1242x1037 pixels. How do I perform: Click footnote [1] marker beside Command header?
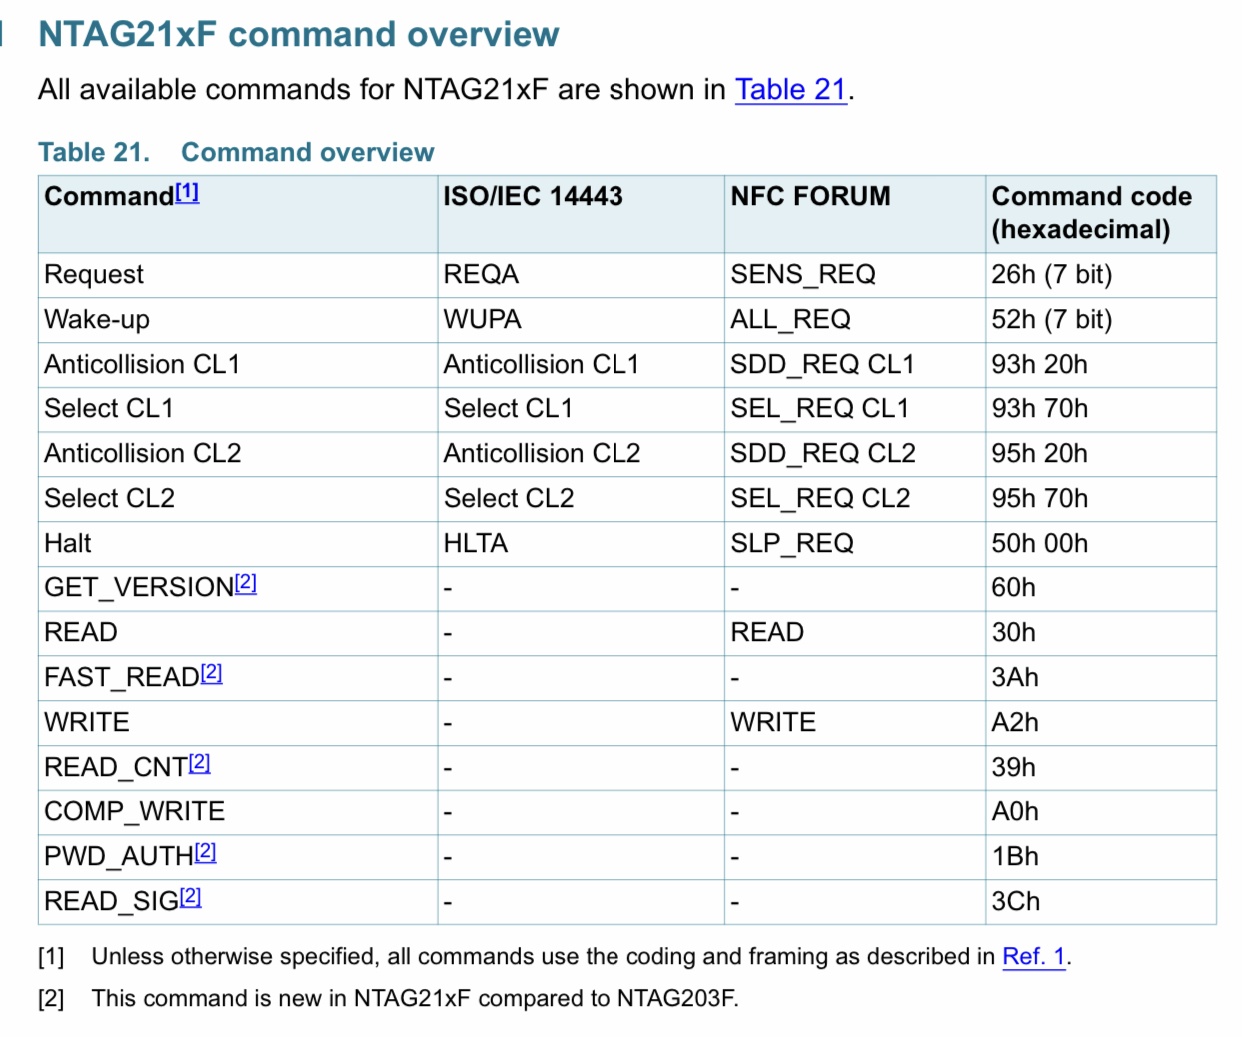pyautogui.click(x=187, y=192)
